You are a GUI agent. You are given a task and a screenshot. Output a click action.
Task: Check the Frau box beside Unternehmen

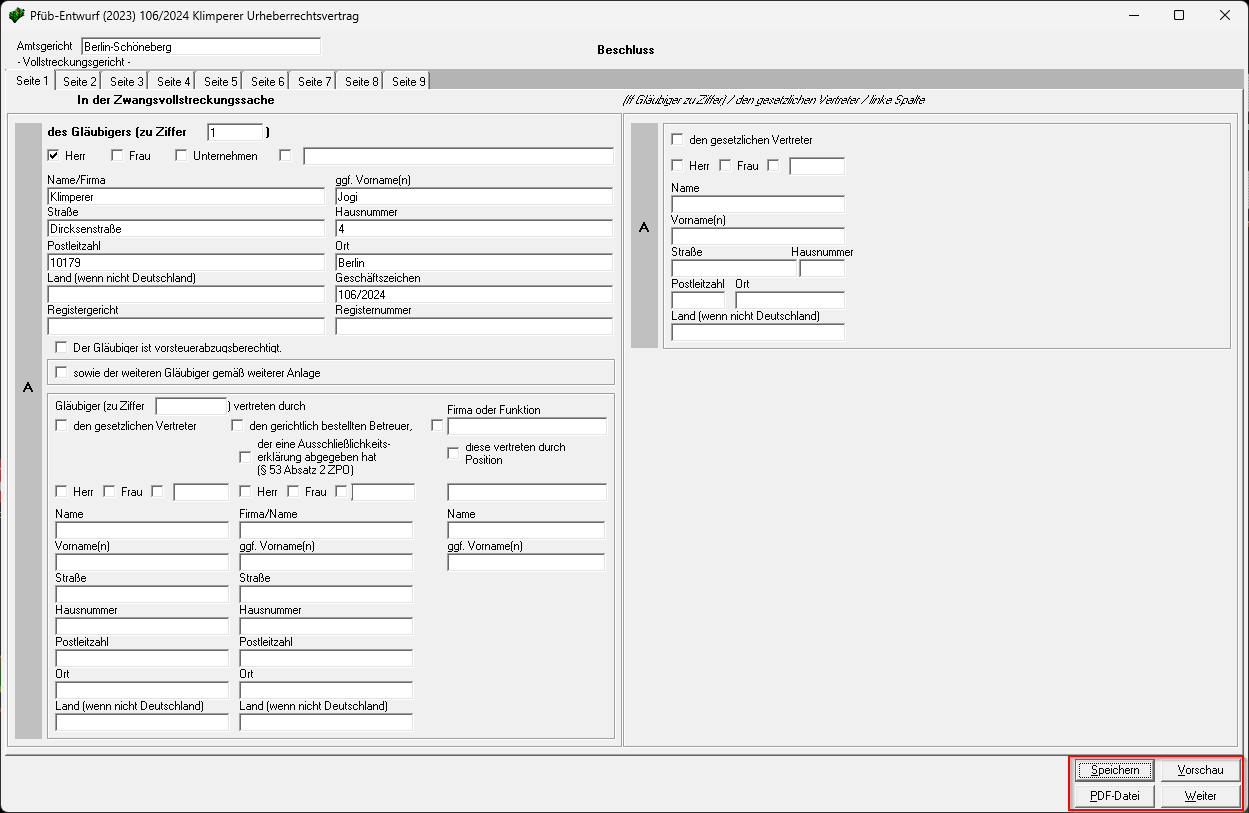pyautogui.click(x=118, y=155)
